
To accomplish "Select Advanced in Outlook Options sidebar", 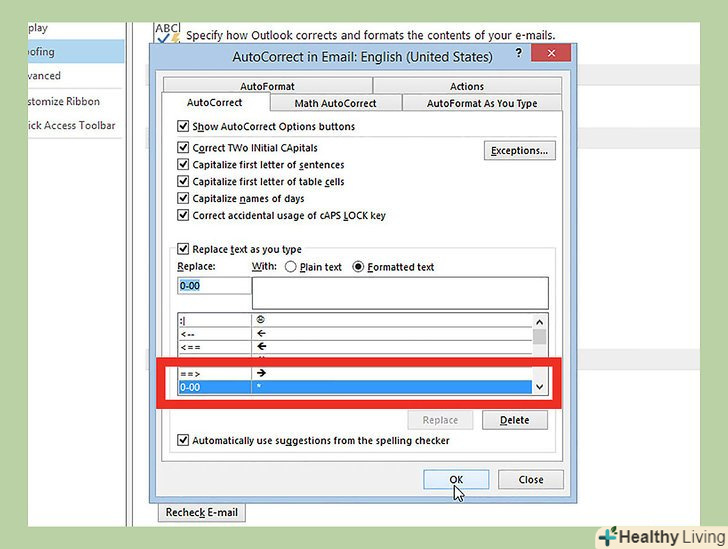I will 76,75.
